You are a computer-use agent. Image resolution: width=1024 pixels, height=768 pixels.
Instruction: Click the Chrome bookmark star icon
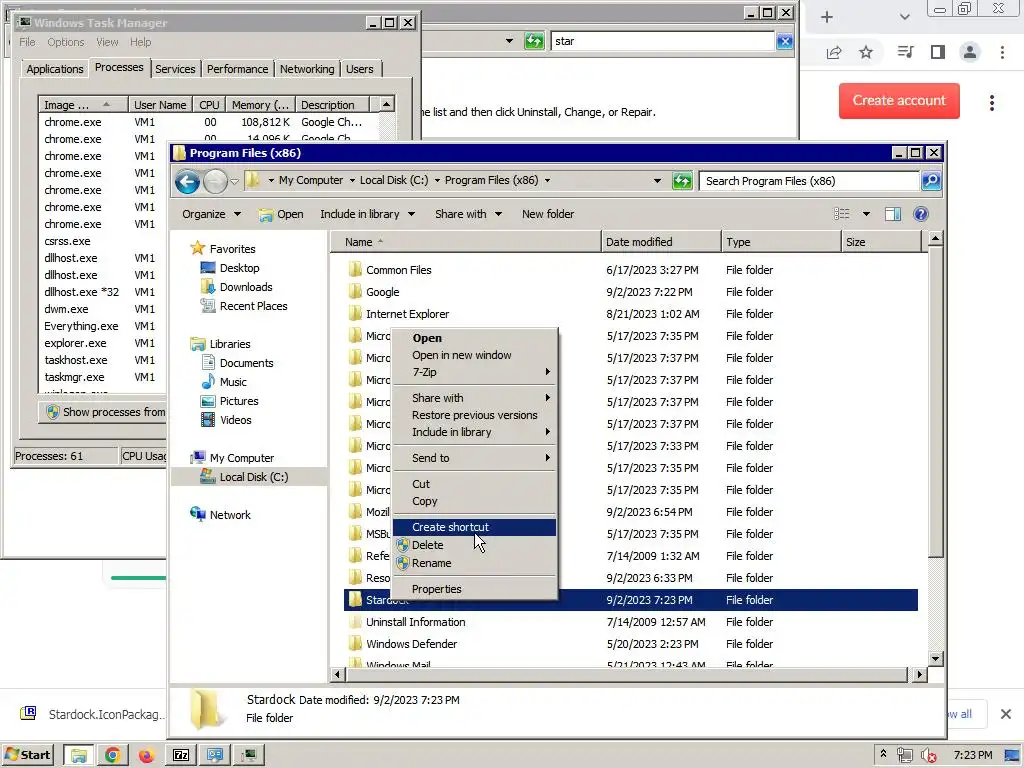coord(866,52)
